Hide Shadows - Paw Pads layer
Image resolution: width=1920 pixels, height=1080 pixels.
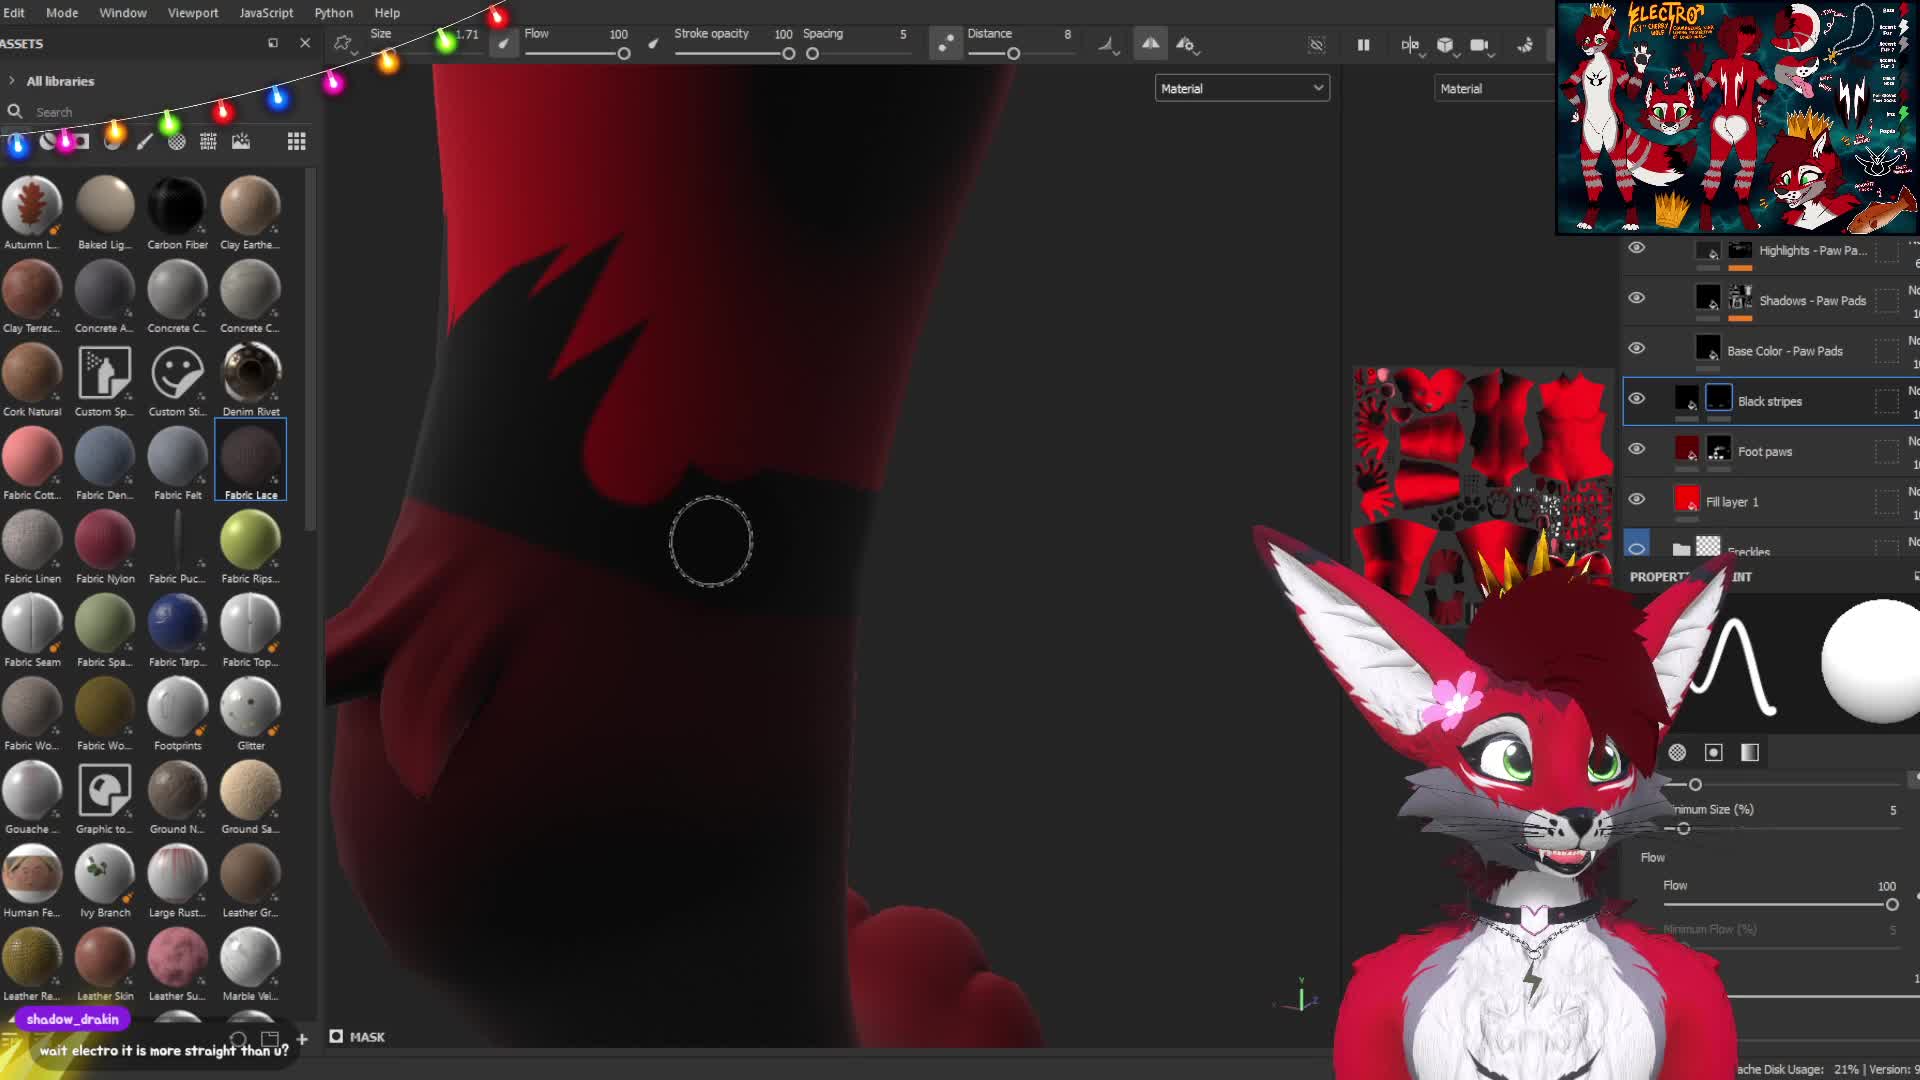pyautogui.click(x=1637, y=298)
